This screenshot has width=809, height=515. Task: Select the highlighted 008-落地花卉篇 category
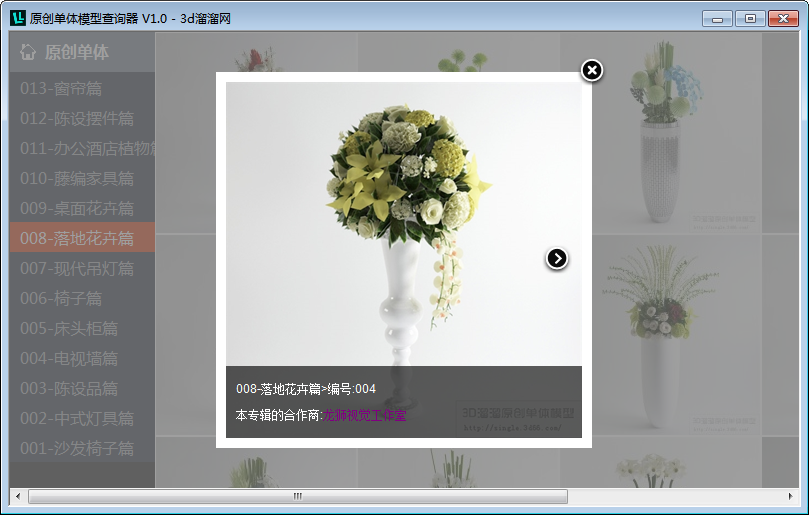82,237
